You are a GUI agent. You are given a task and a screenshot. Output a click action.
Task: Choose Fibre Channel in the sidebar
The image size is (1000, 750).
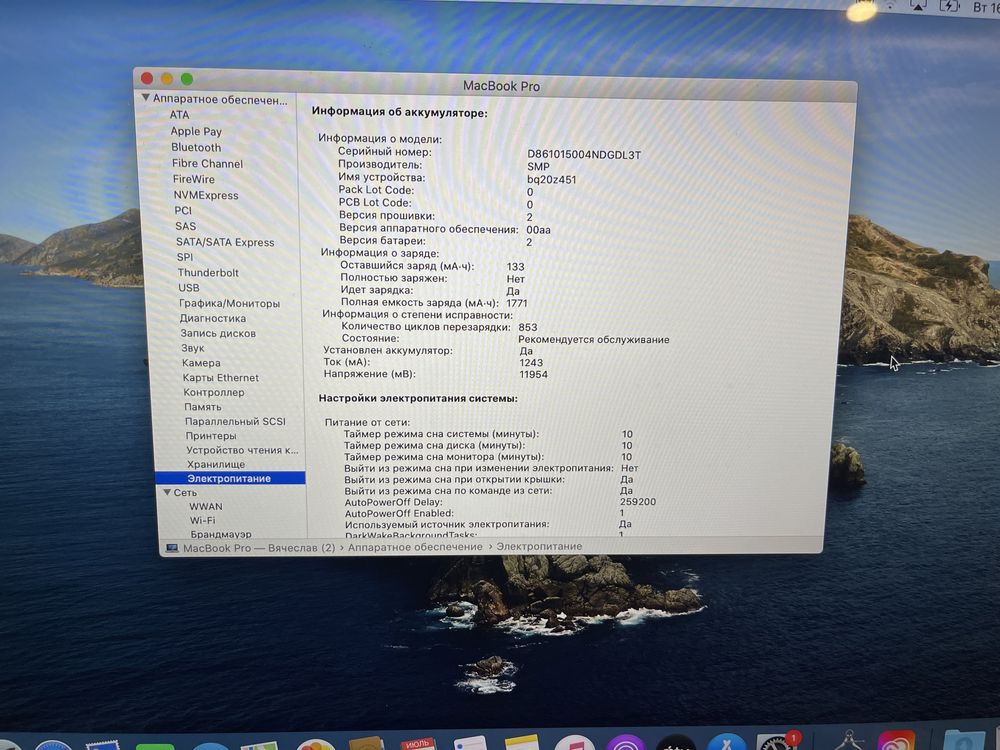pyautogui.click(x=207, y=163)
